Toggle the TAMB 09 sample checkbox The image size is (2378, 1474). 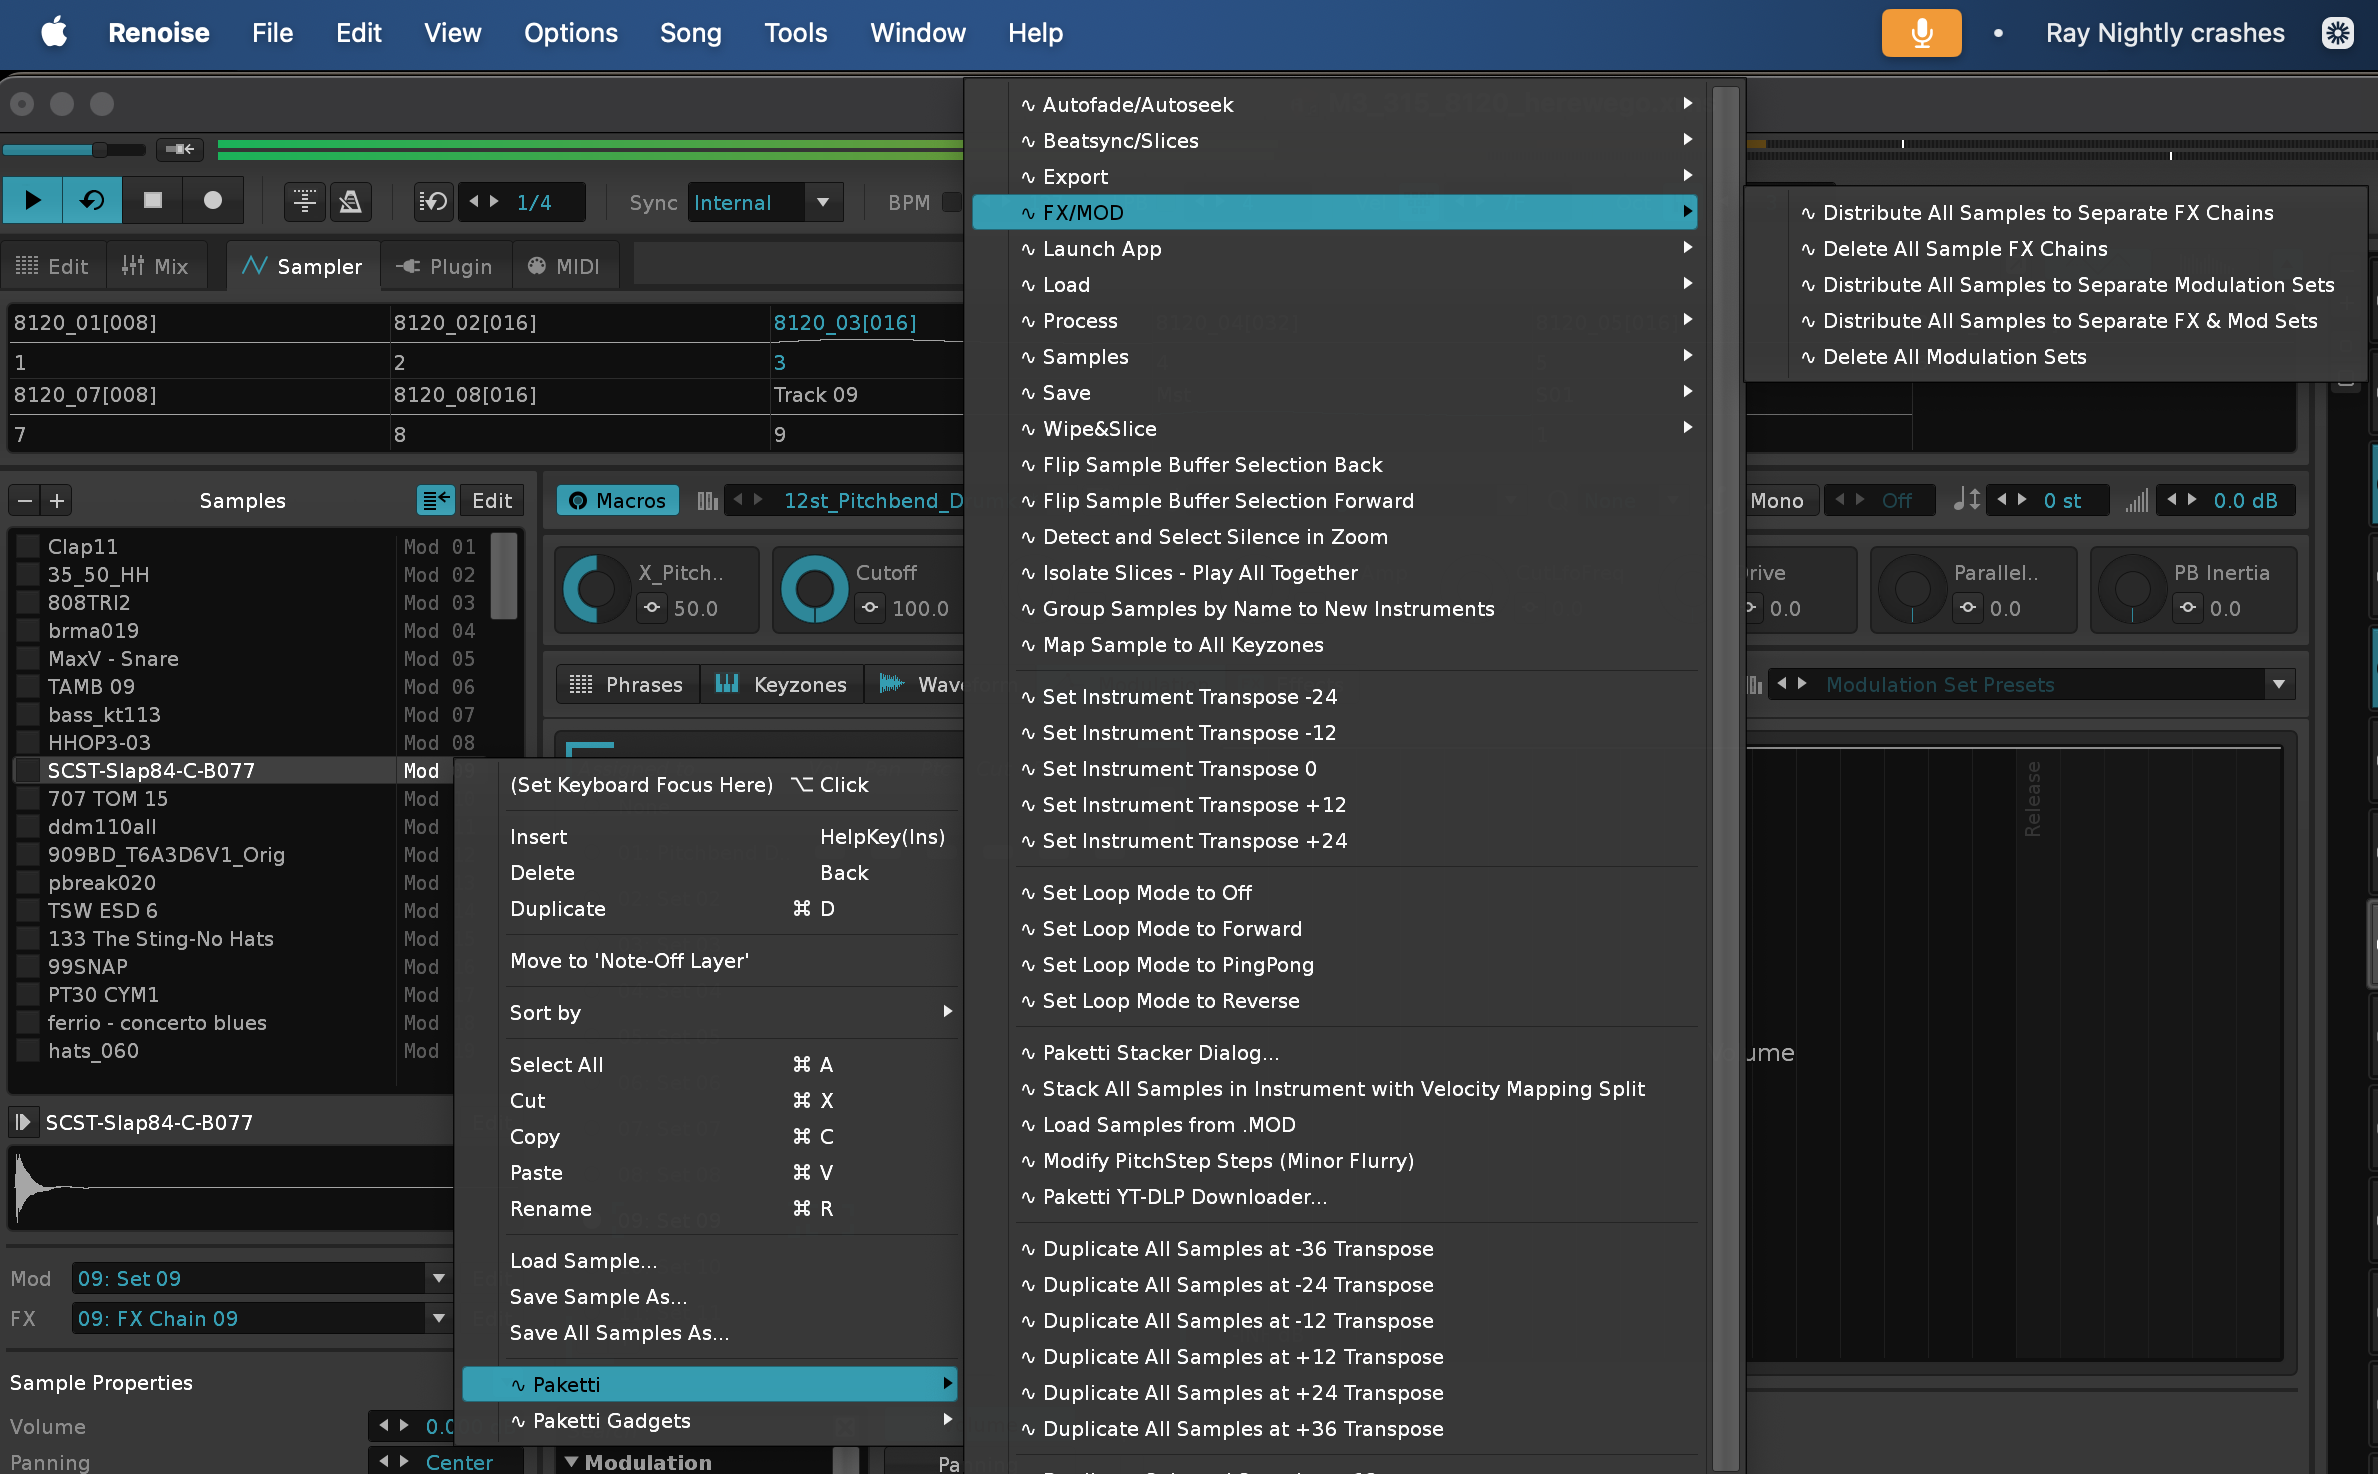tap(28, 687)
